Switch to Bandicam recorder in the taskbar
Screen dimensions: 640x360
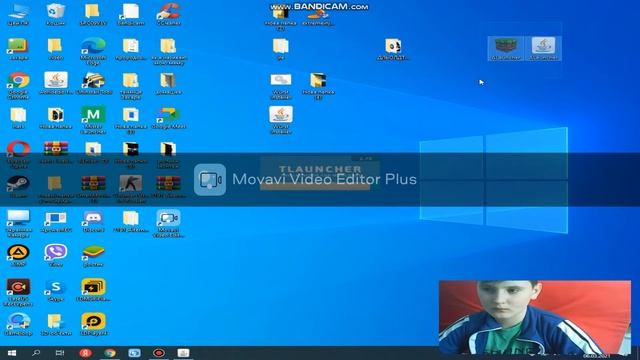159,353
